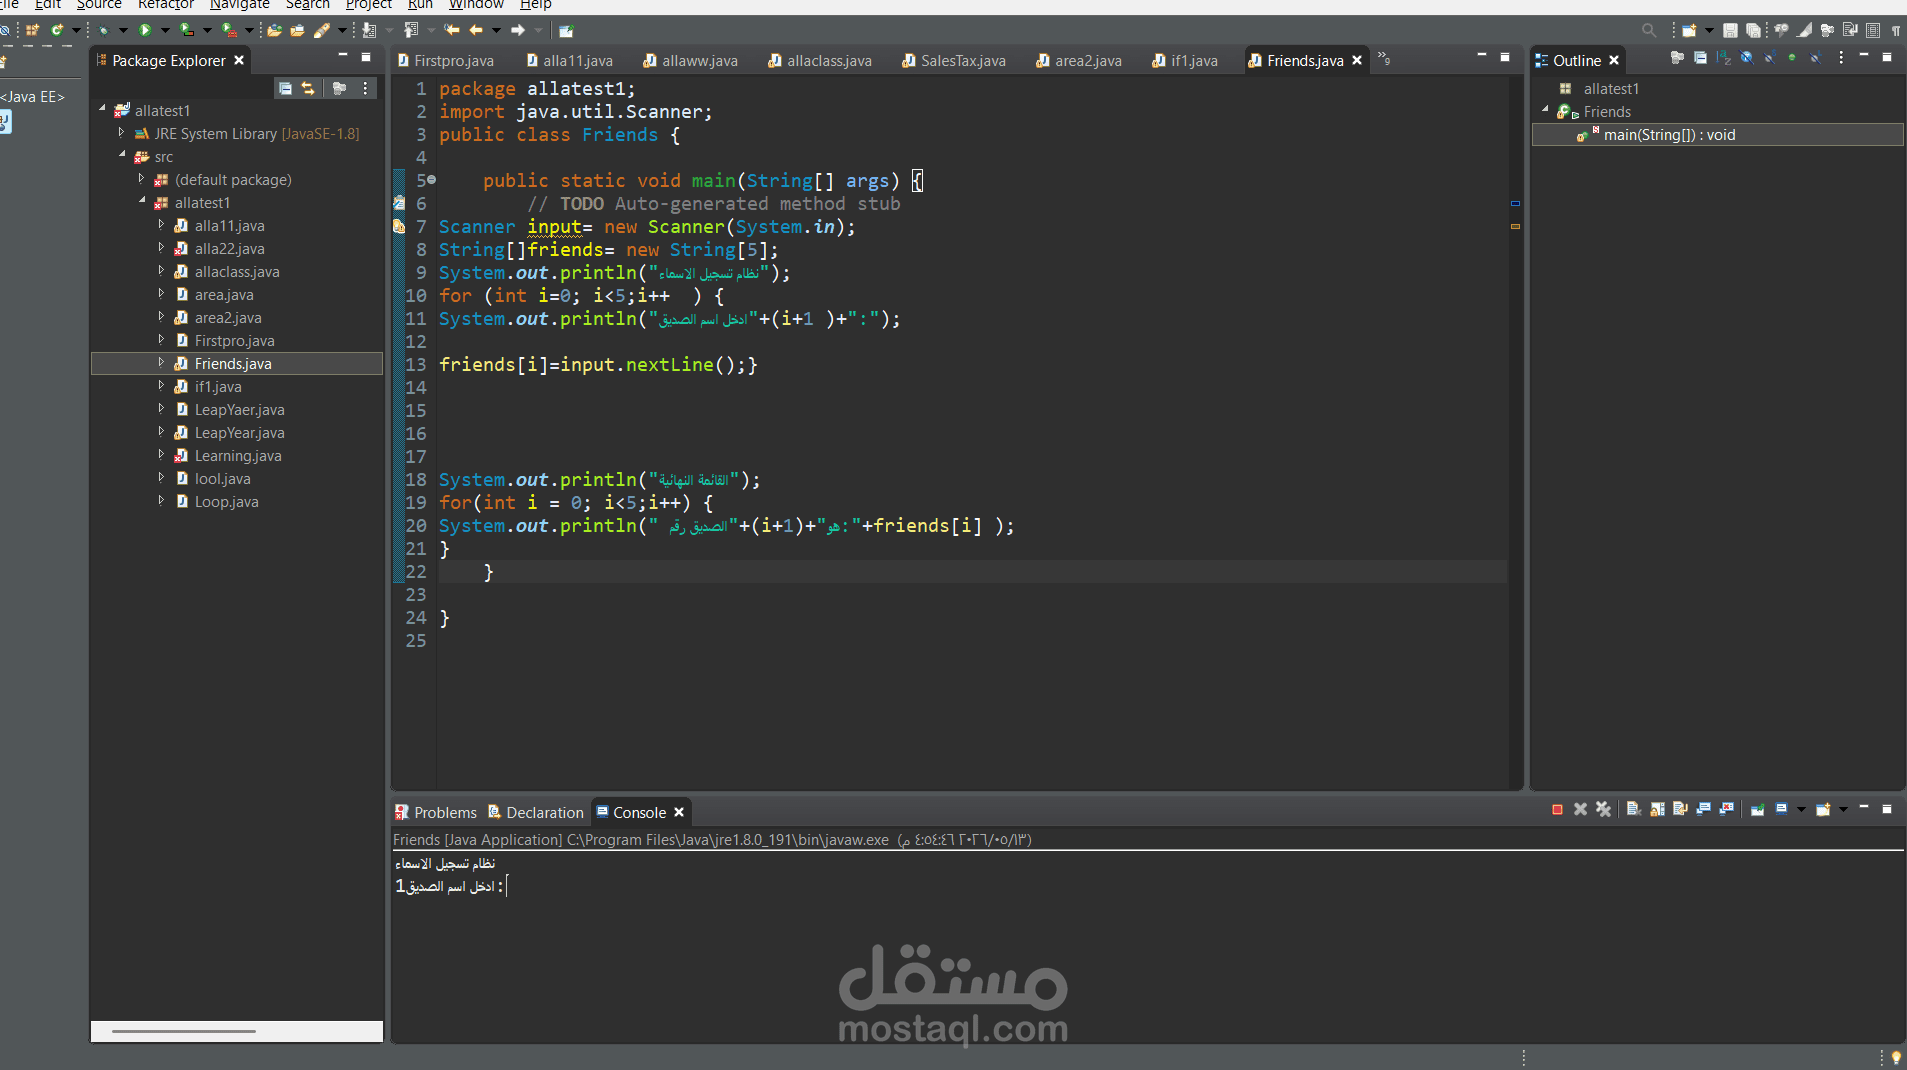Screen dimensions: 1907x1070
Task: Expand JRE System Library node
Action: pos(122,132)
